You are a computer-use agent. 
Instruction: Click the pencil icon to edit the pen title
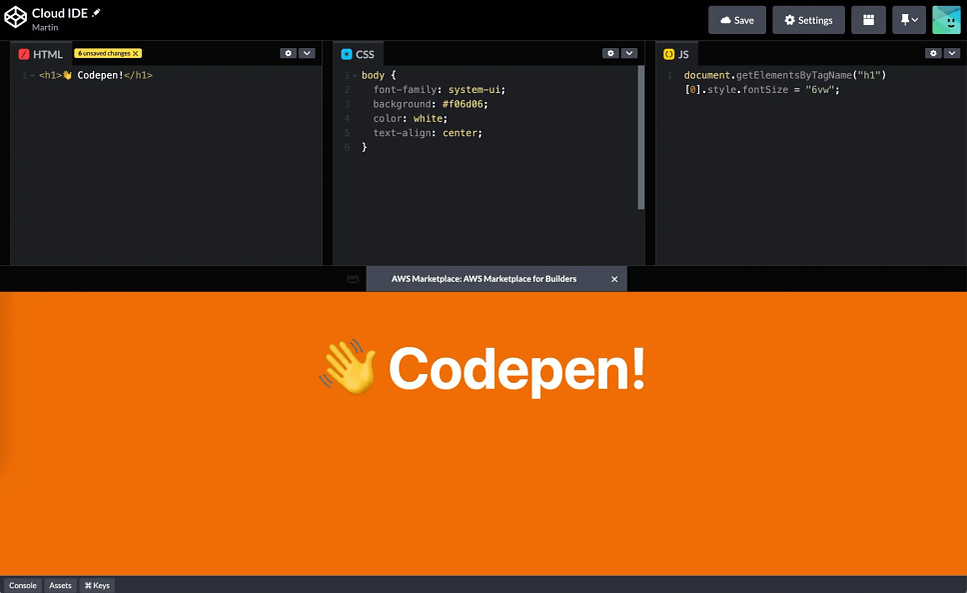pos(97,11)
